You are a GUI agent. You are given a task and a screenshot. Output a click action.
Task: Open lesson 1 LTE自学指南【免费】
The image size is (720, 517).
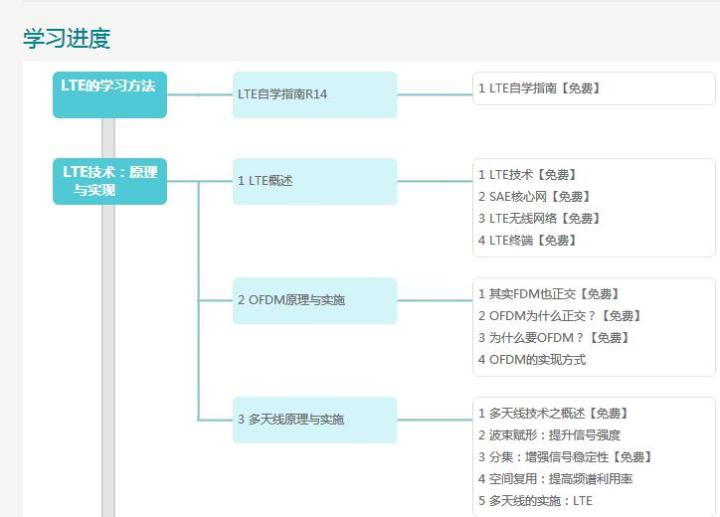tap(539, 88)
